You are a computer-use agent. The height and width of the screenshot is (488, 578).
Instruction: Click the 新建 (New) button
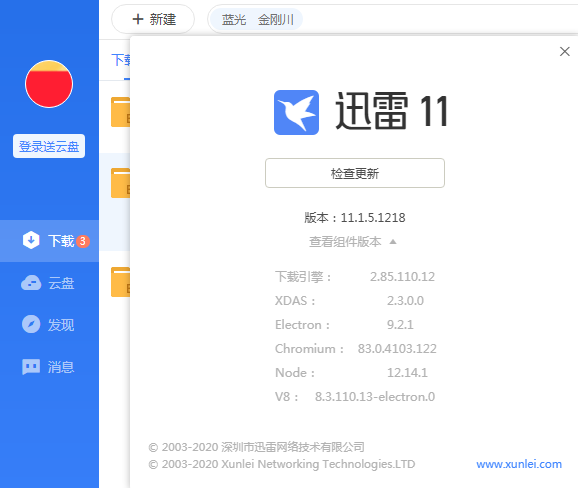click(x=153, y=19)
